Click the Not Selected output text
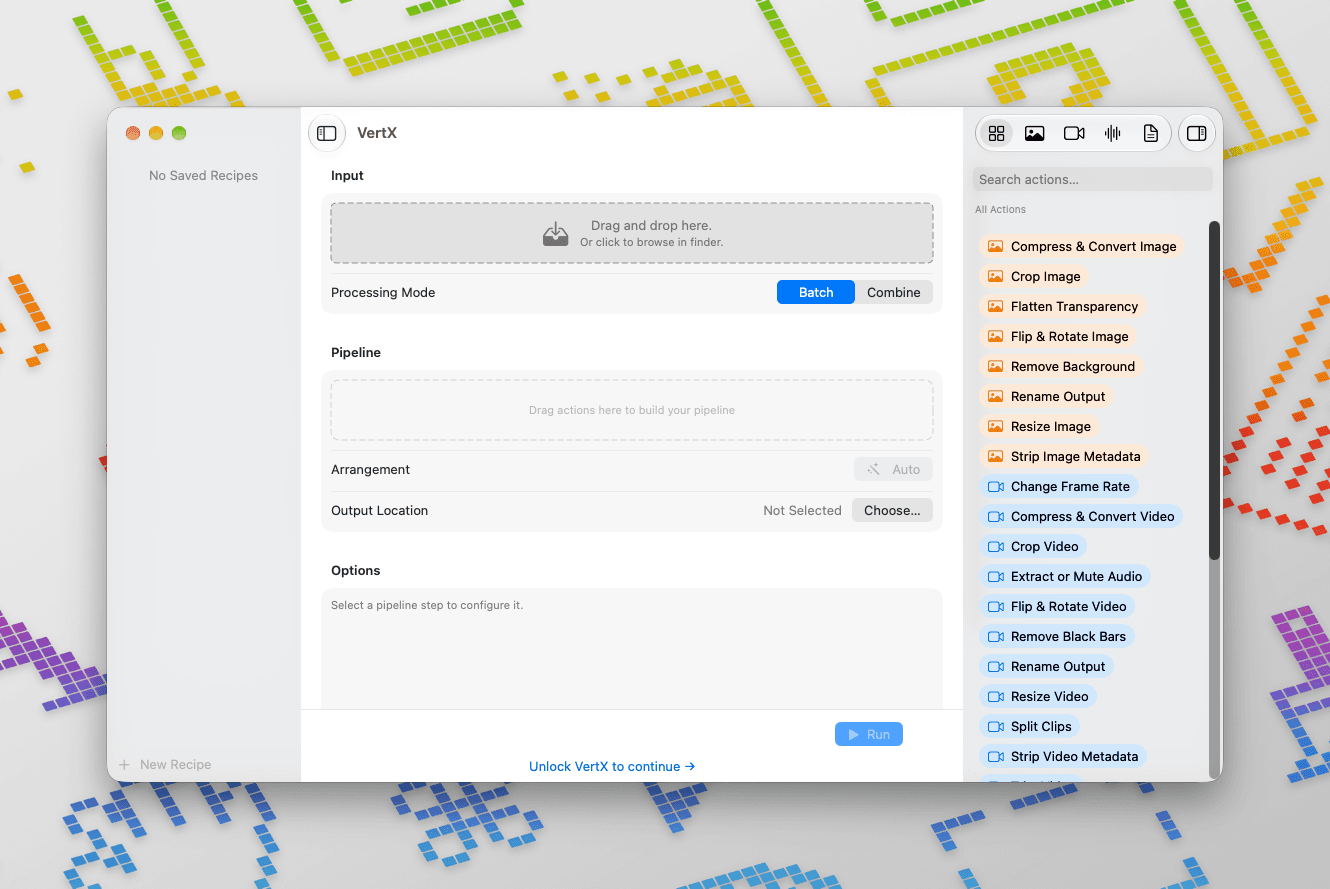 [802, 510]
